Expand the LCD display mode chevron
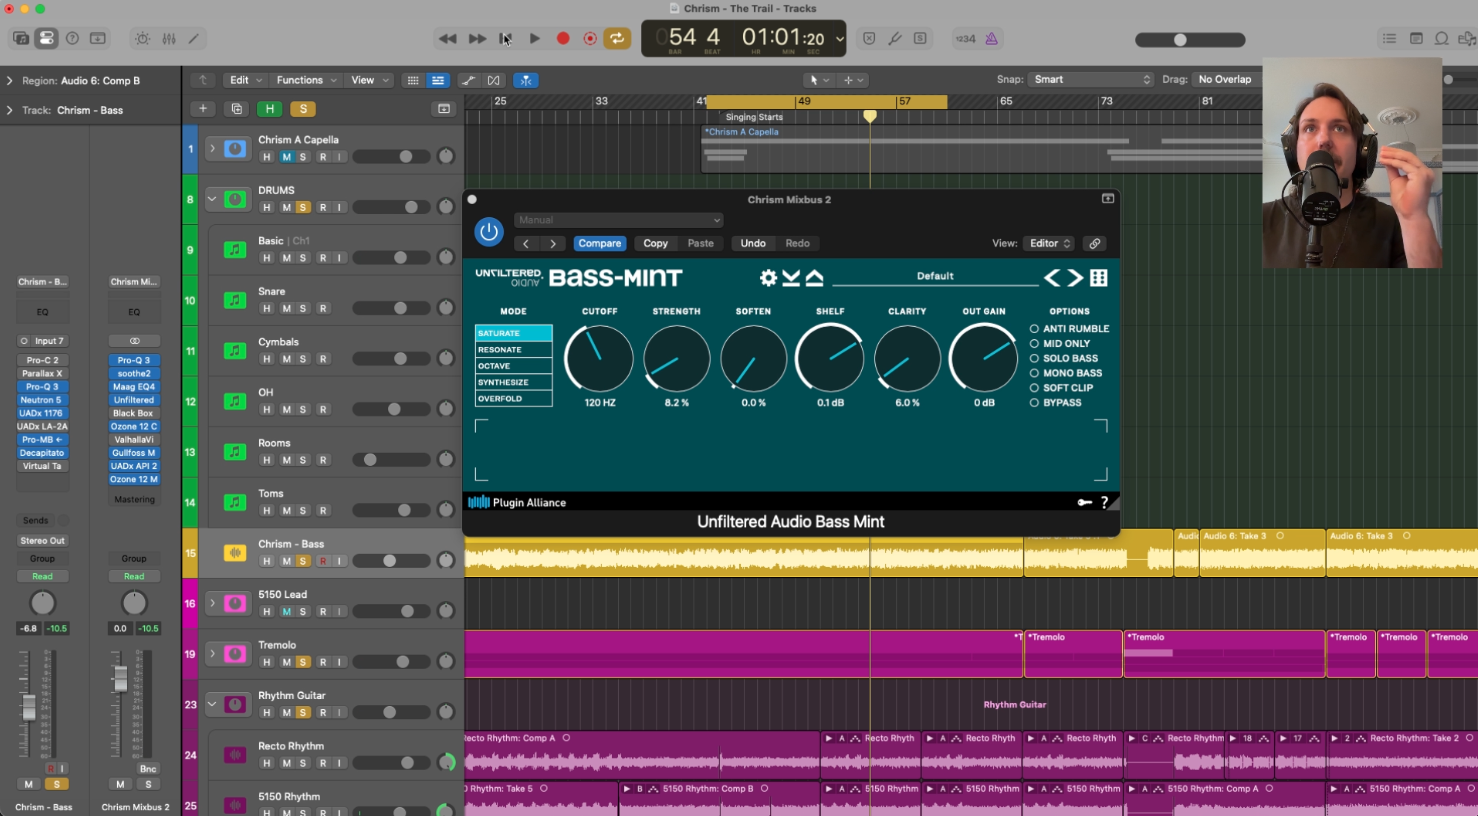 click(x=839, y=39)
